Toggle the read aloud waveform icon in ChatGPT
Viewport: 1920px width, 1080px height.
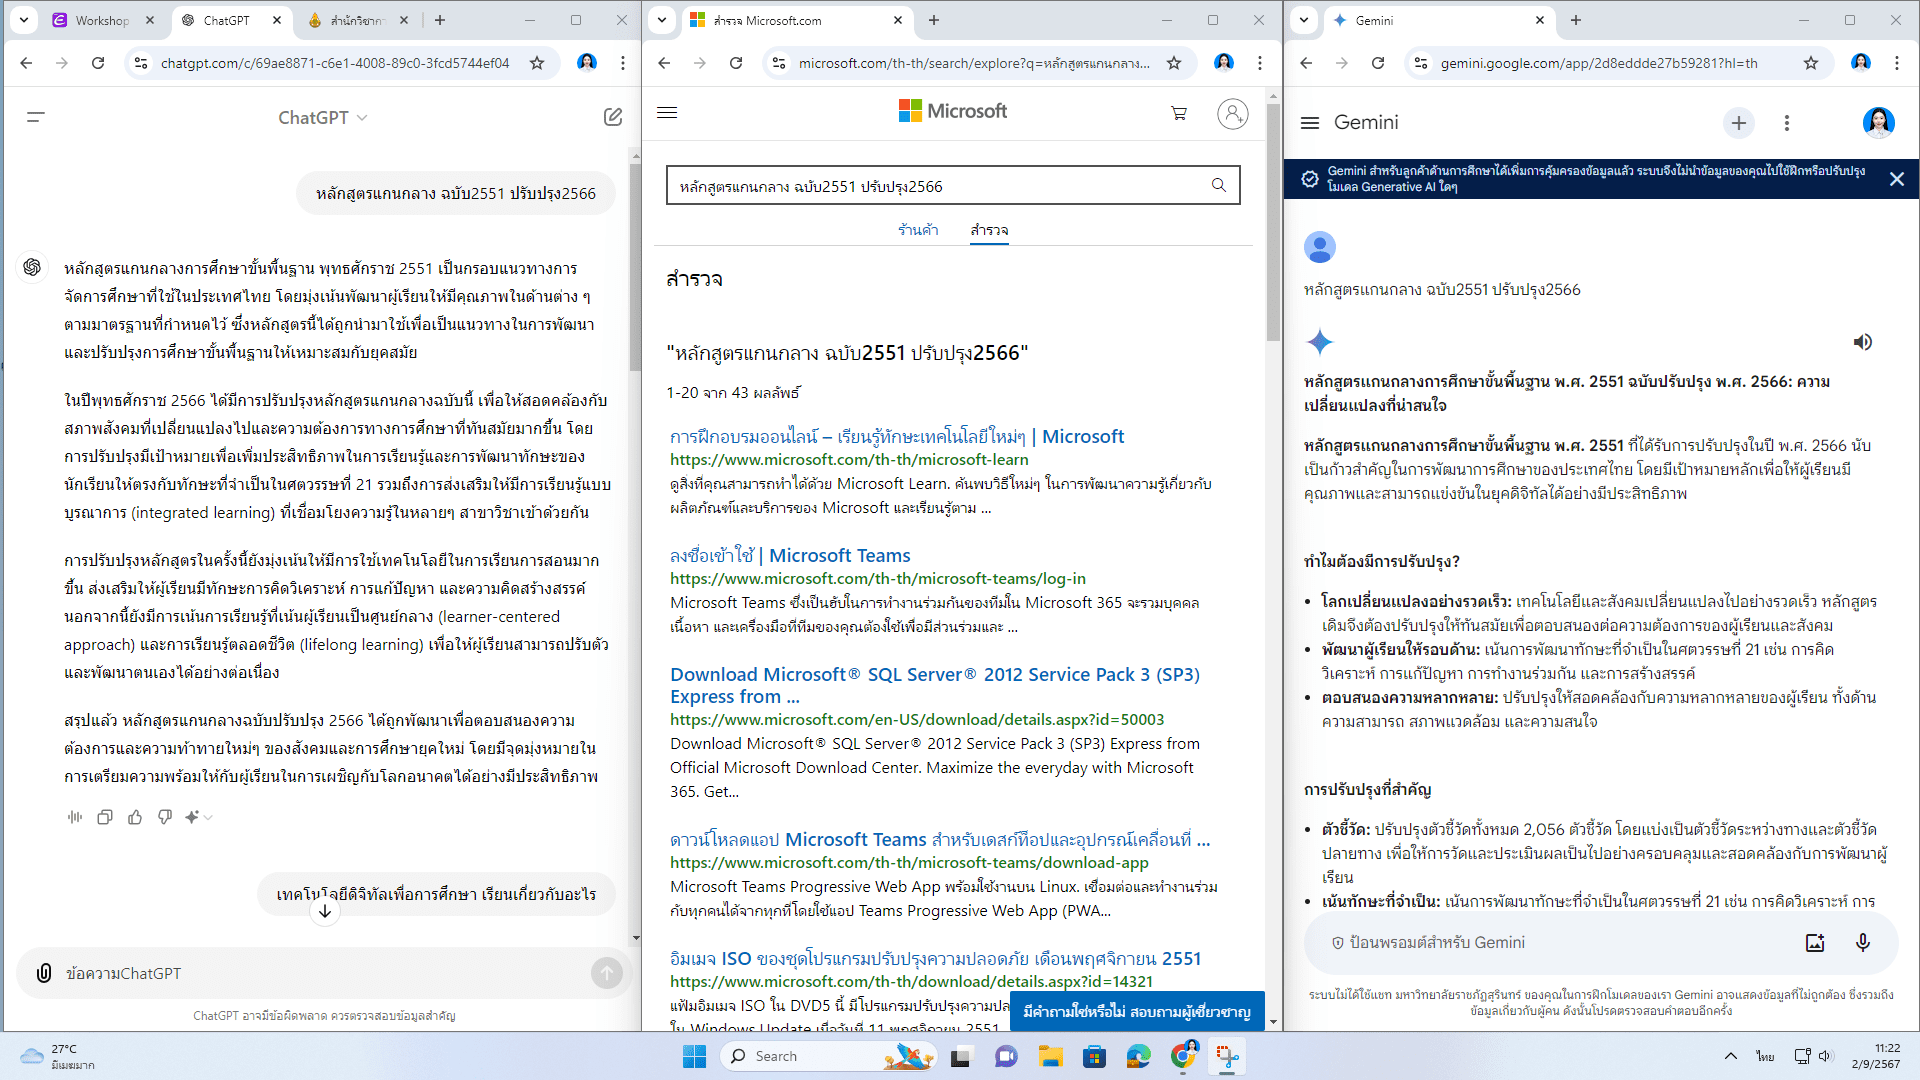[x=75, y=817]
